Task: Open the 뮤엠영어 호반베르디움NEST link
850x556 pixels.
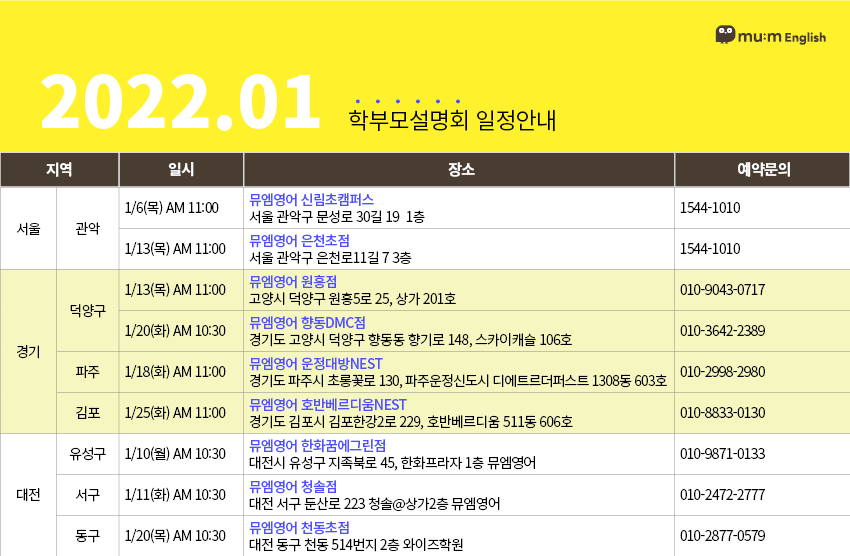Action: (x=327, y=405)
